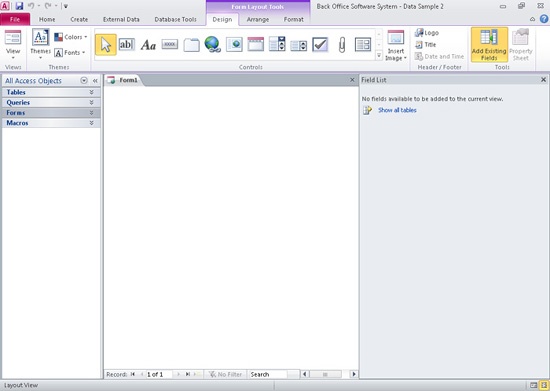Go to the last record
The height and width of the screenshot is (391, 550).
coord(188,375)
